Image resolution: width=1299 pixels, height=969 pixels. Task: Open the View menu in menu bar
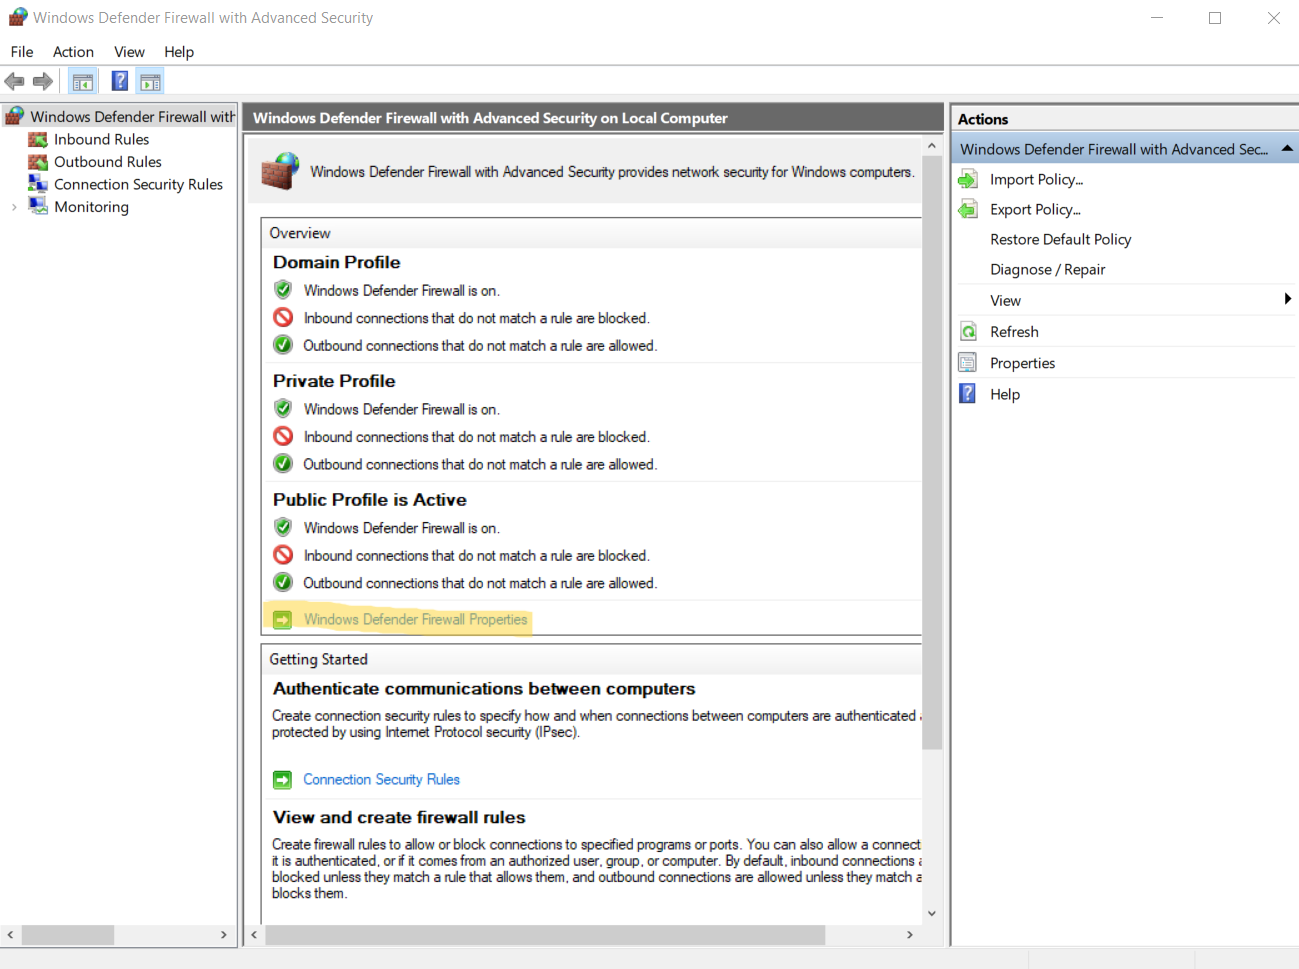(x=129, y=52)
